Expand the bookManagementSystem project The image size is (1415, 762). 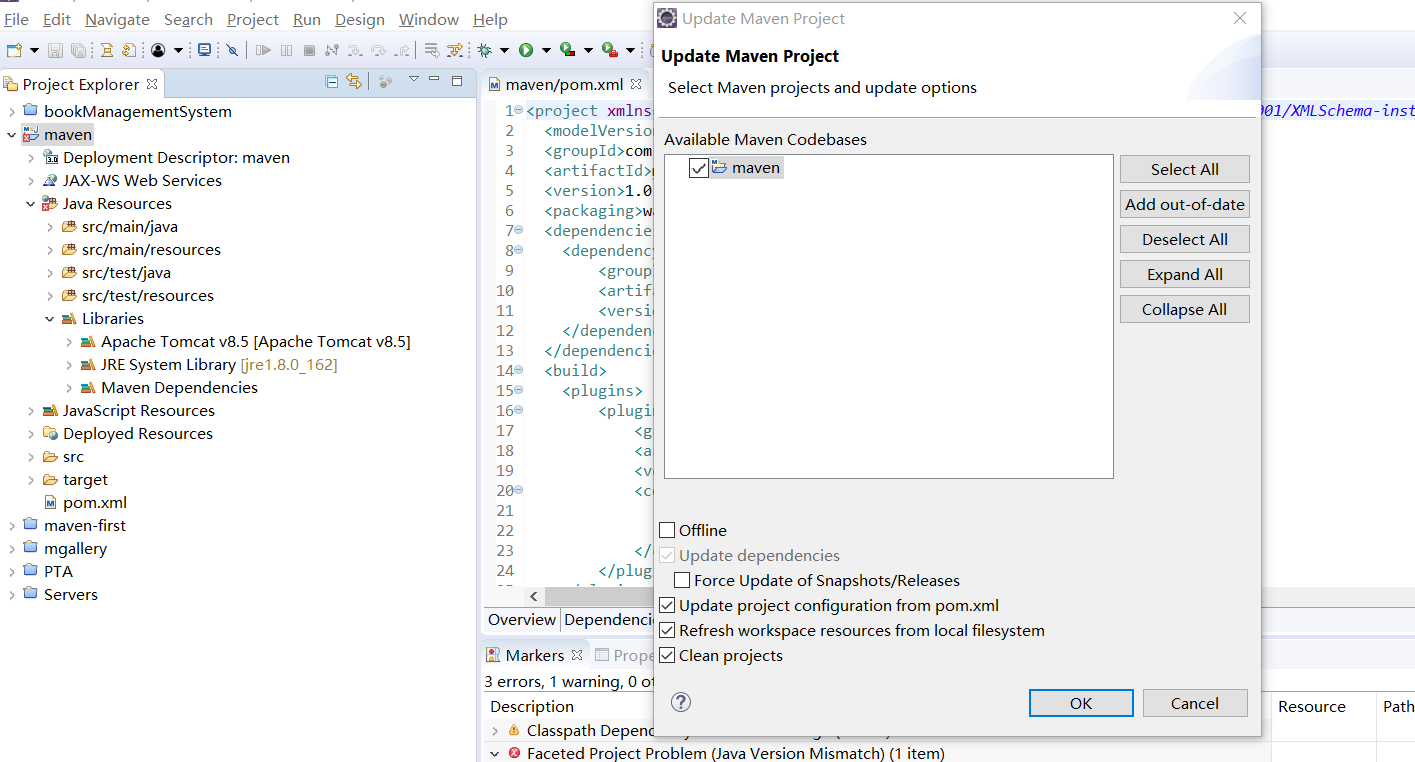point(11,111)
